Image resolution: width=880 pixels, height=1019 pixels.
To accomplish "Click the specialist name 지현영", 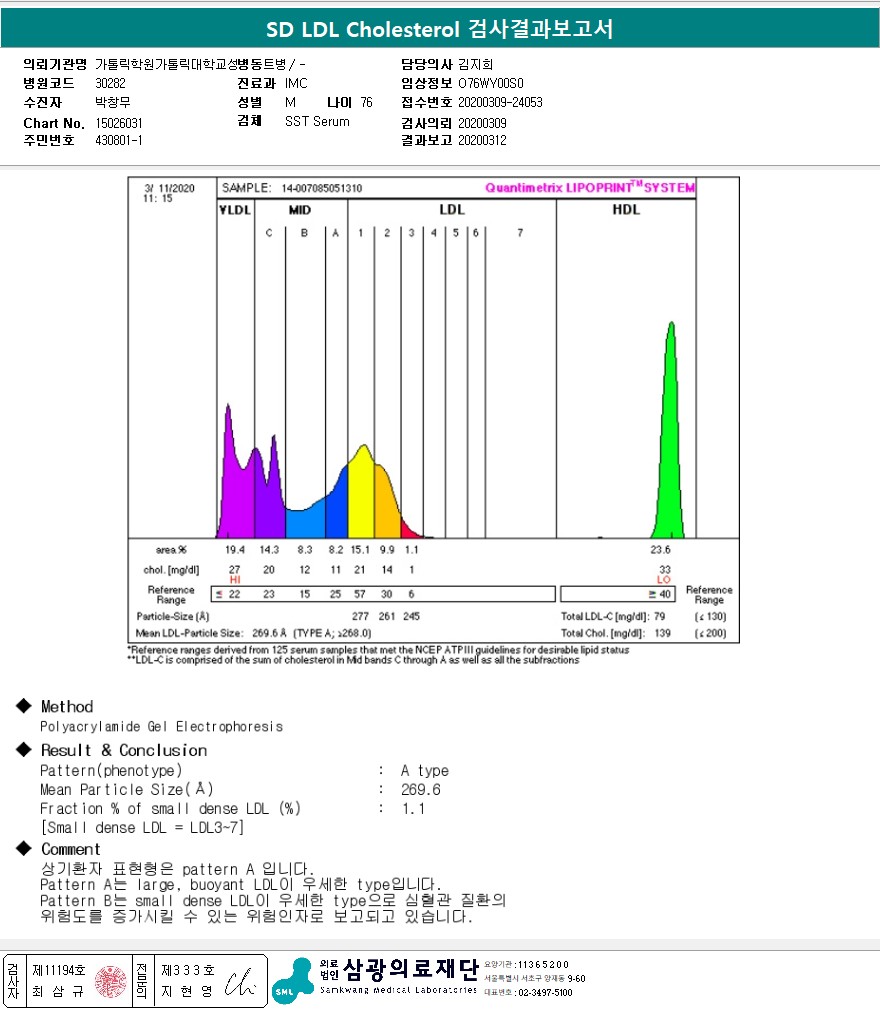I will (x=187, y=991).
